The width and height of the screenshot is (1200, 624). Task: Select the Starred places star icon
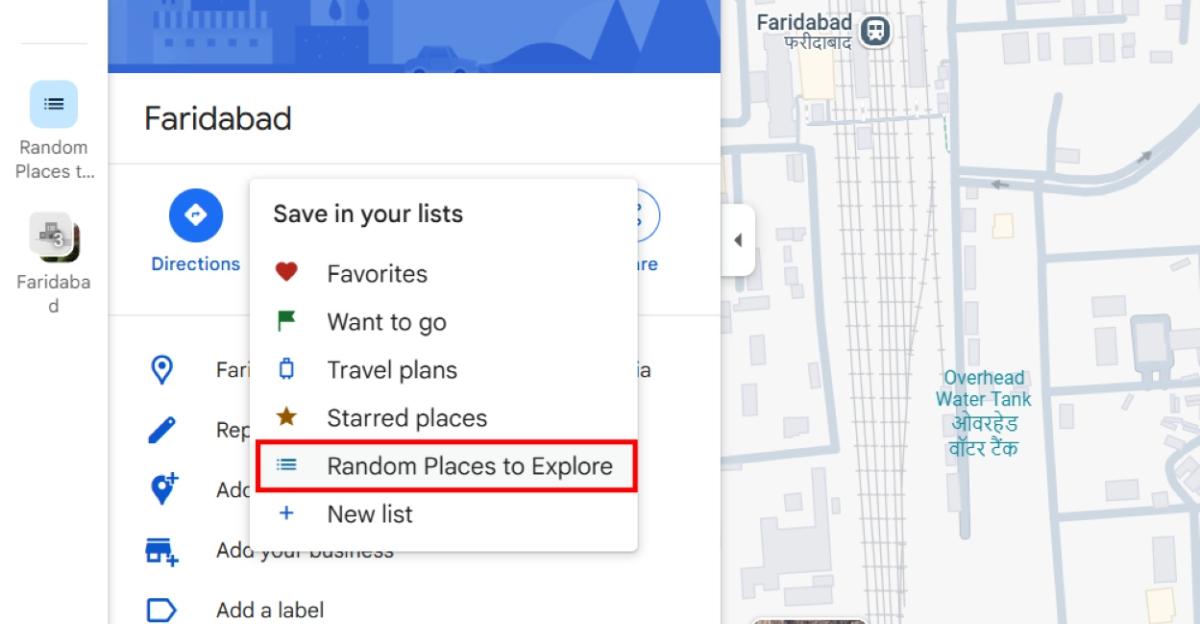(x=287, y=417)
